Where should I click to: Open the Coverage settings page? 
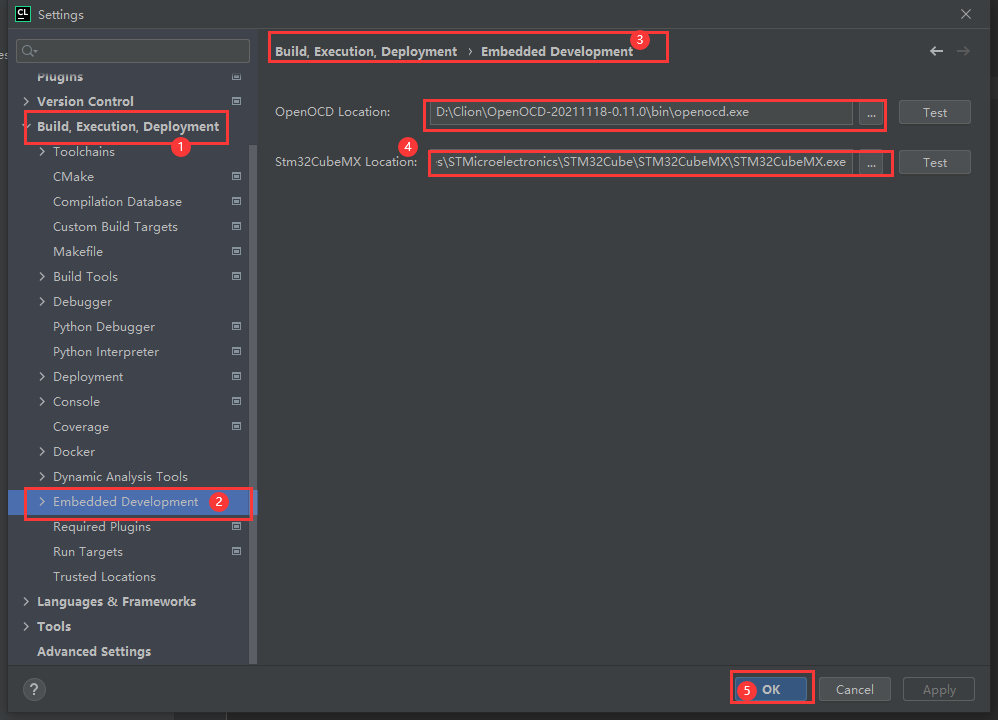tap(81, 427)
